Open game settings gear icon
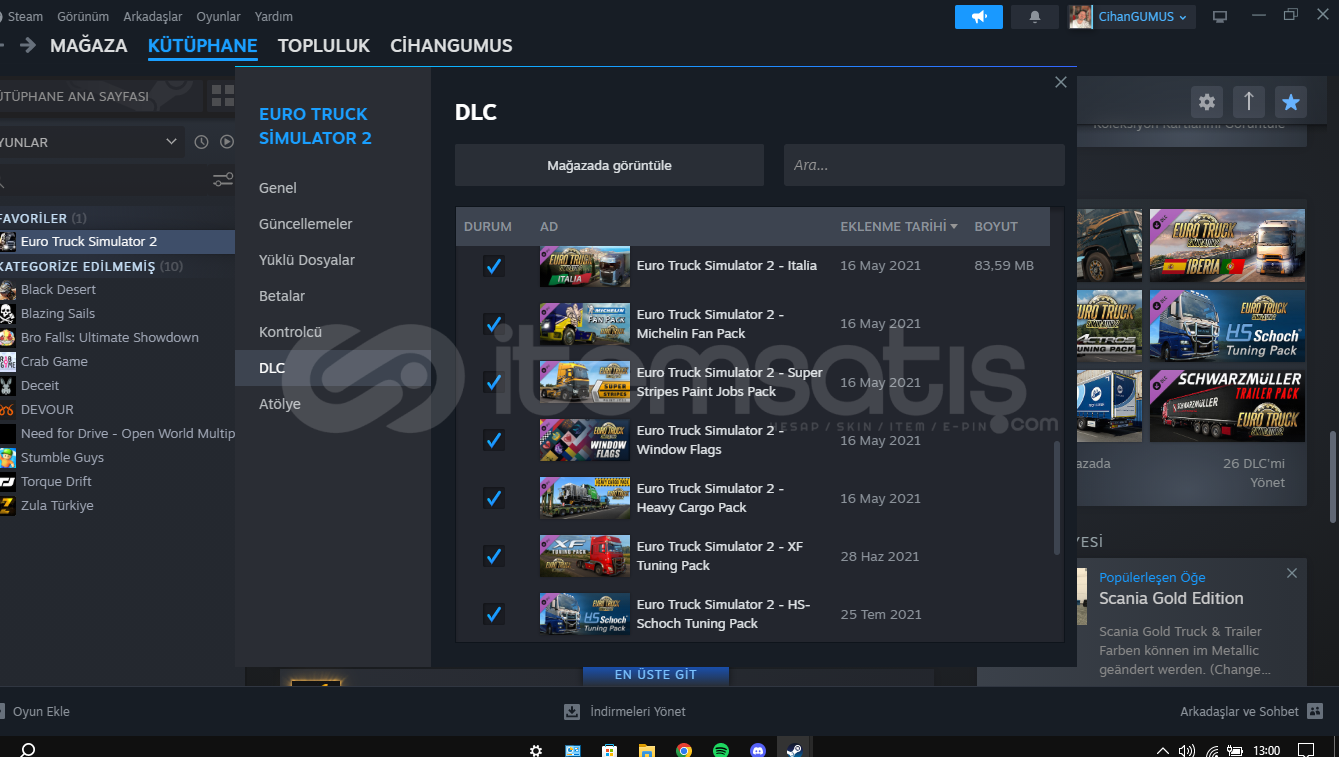 pos(1207,101)
